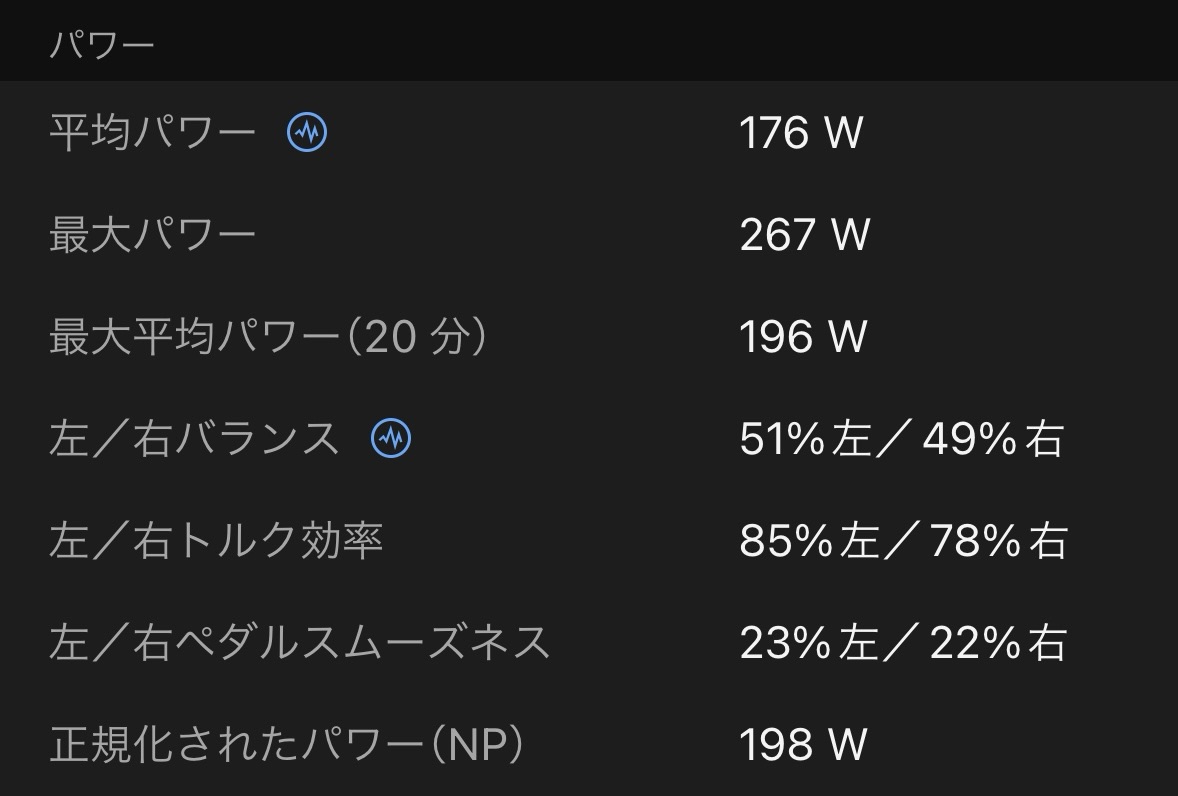Select the 最大パワー row label
This screenshot has width=1178, height=796.
pyautogui.click(x=152, y=235)
